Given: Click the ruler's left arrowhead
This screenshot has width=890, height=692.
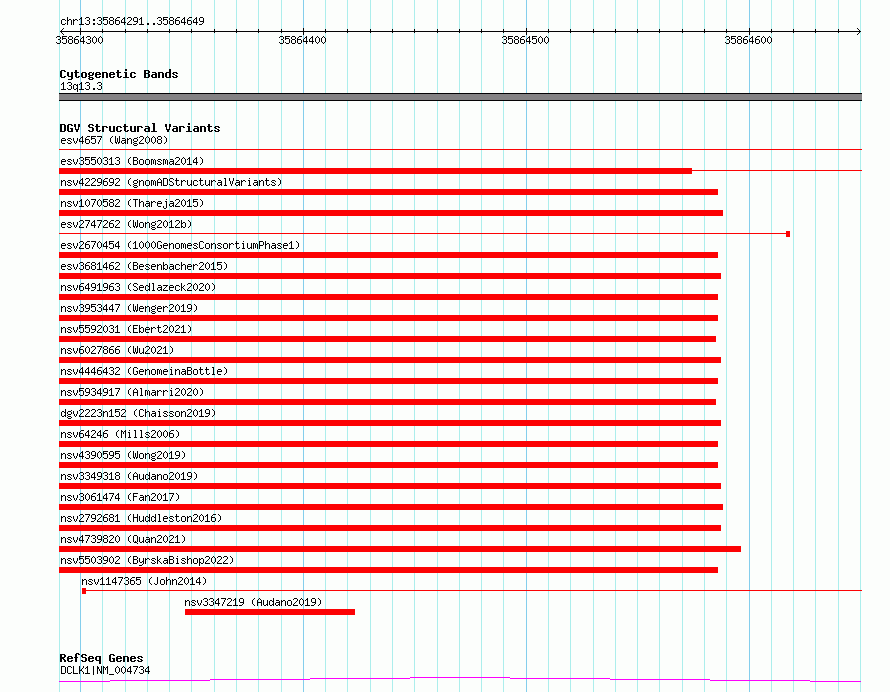Looking at the screenshot, I should click(62, 31).
